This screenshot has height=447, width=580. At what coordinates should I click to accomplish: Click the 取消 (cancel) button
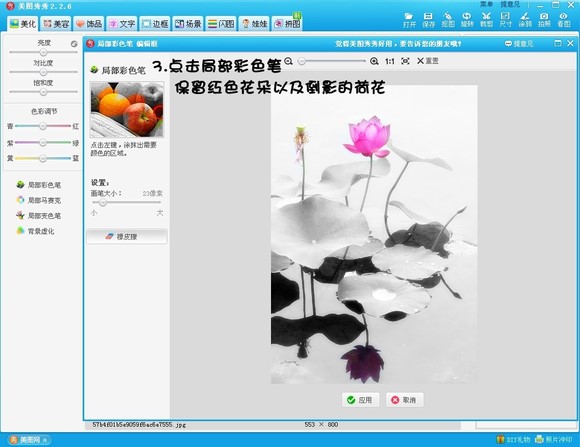[405, 400]
